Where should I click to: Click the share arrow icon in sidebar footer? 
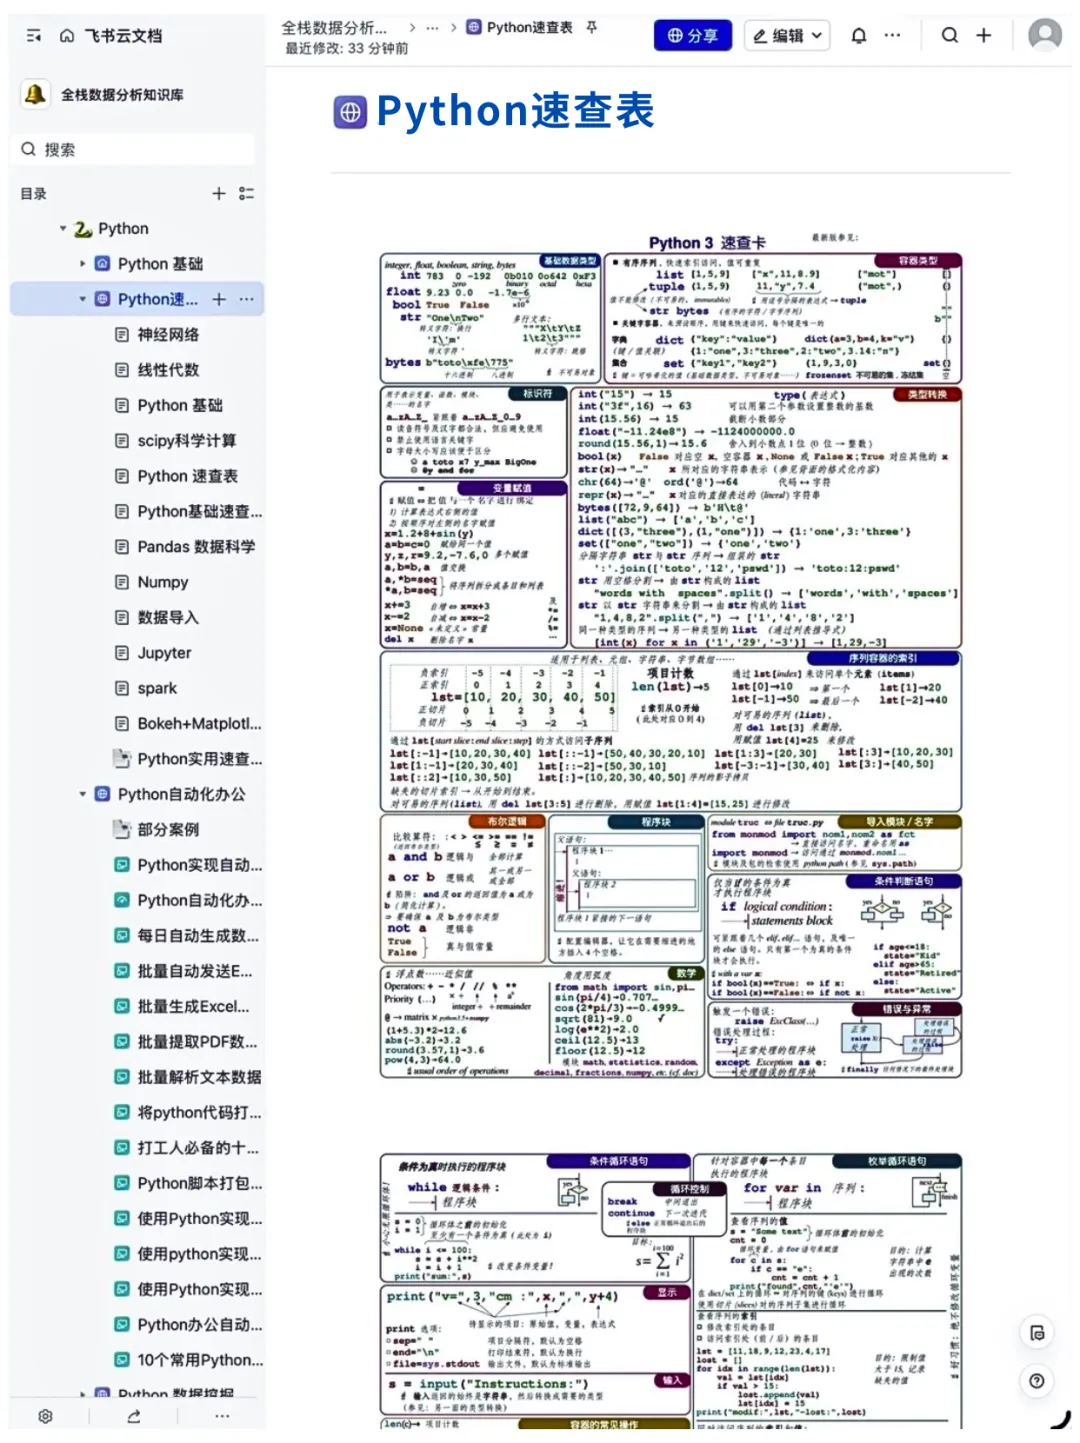[134, 1416]
